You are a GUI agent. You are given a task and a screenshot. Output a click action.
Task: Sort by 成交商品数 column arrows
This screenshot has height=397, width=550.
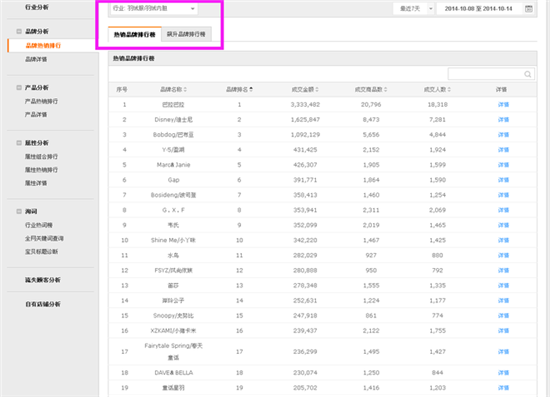coord(385,90)
